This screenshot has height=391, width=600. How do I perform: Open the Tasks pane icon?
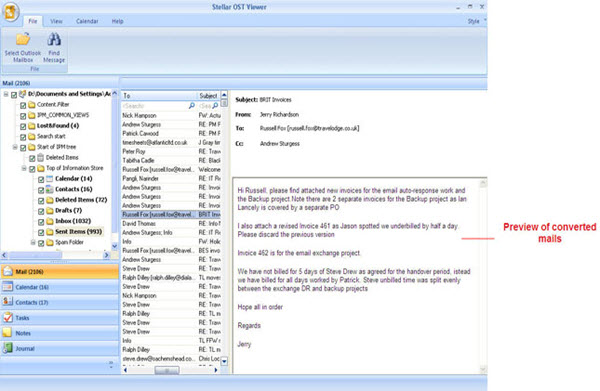7,317
